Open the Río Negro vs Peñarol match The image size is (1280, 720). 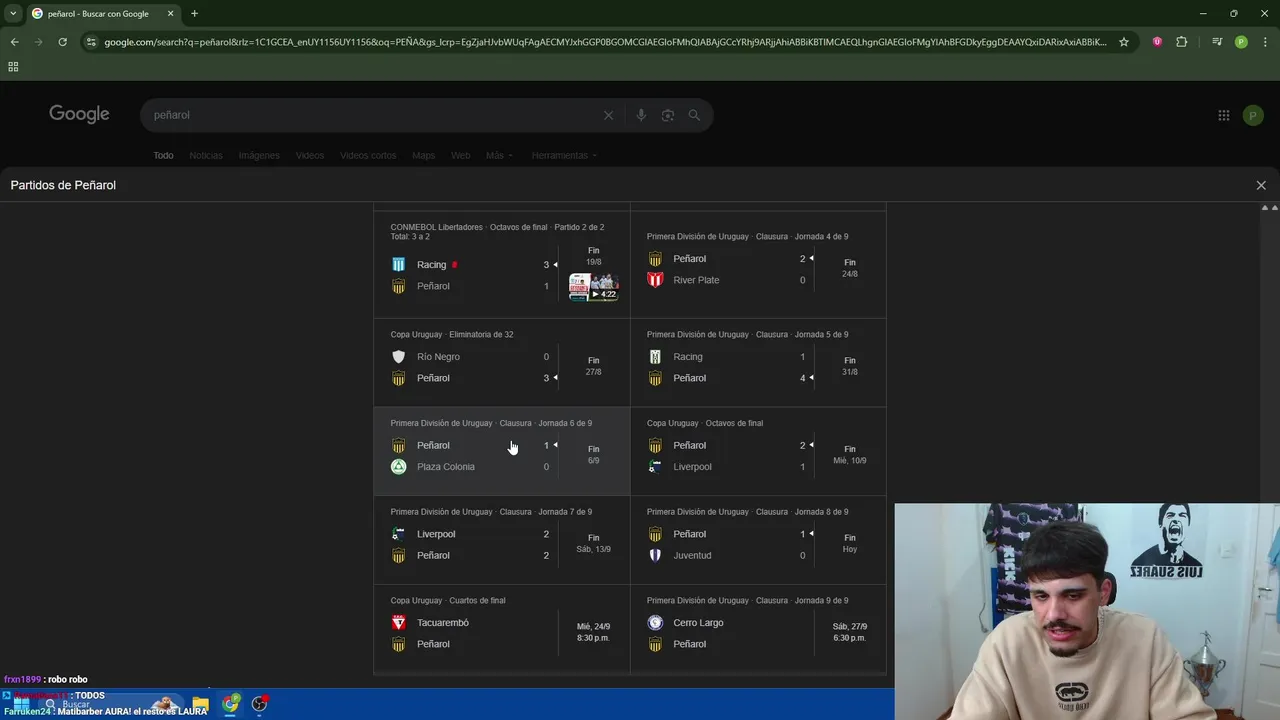coord(502,362)
